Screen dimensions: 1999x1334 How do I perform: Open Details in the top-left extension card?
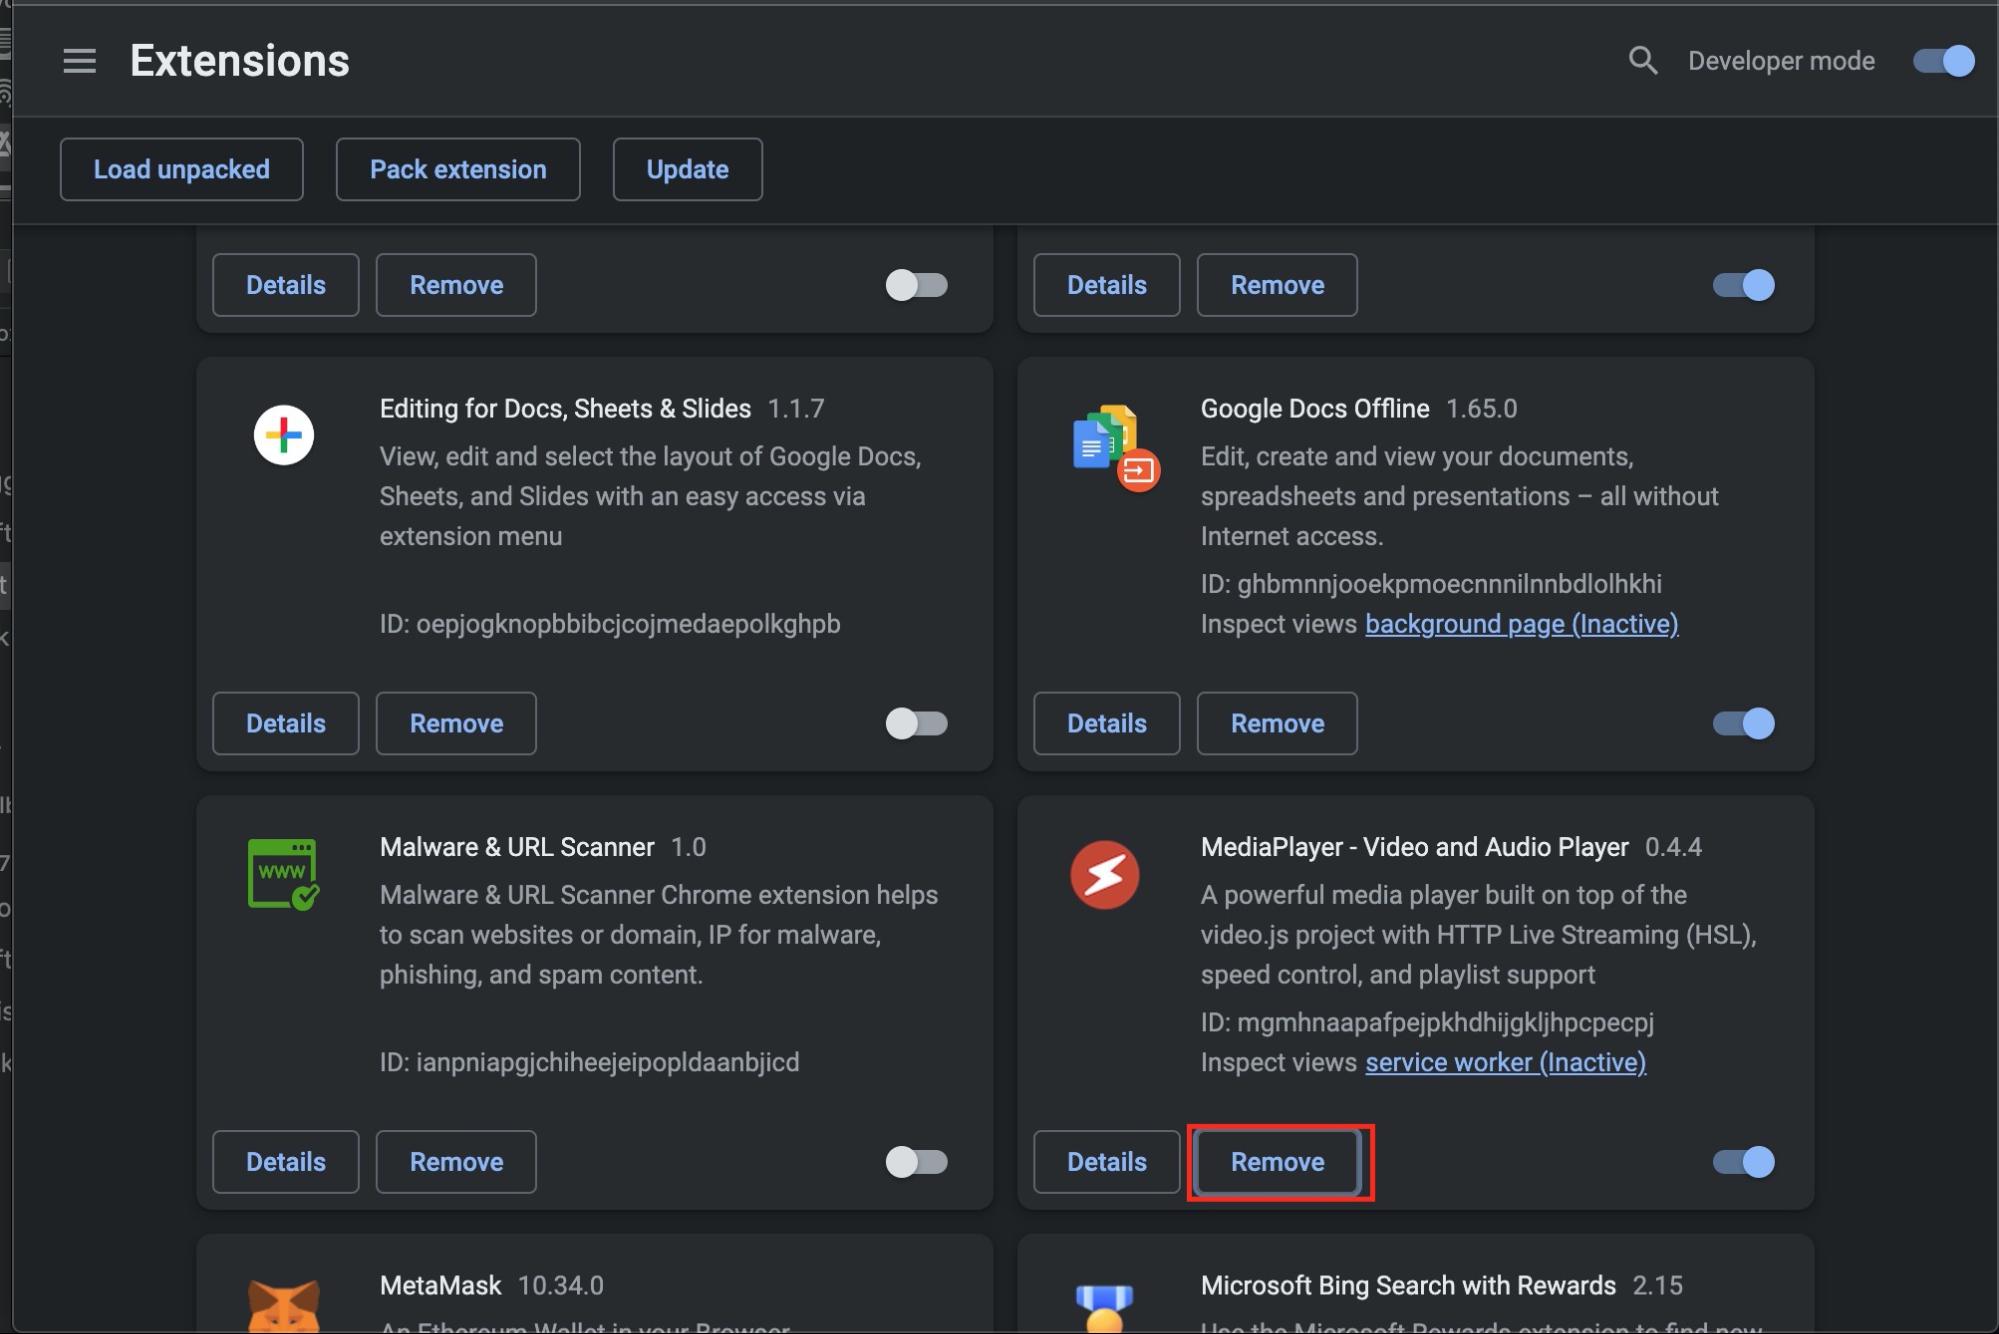point(286,285)
